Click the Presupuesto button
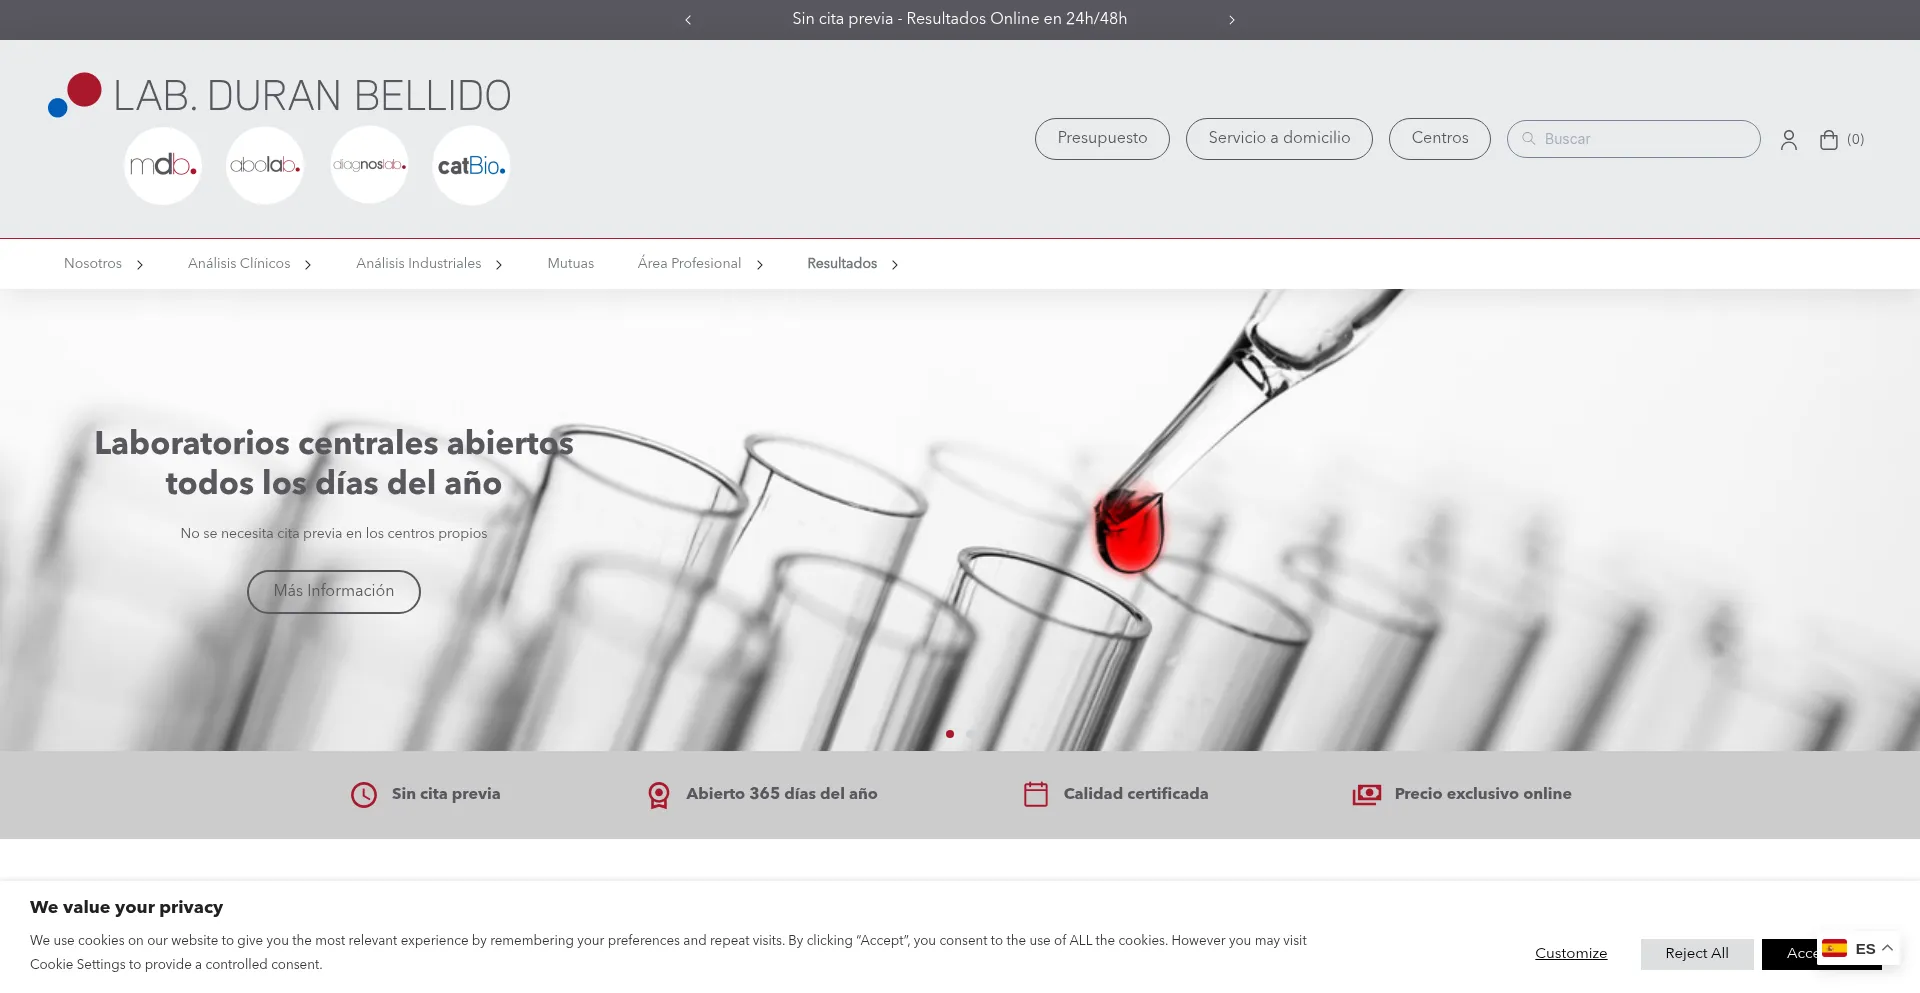Screen dimensions: 1920x993 (1102, 139)
